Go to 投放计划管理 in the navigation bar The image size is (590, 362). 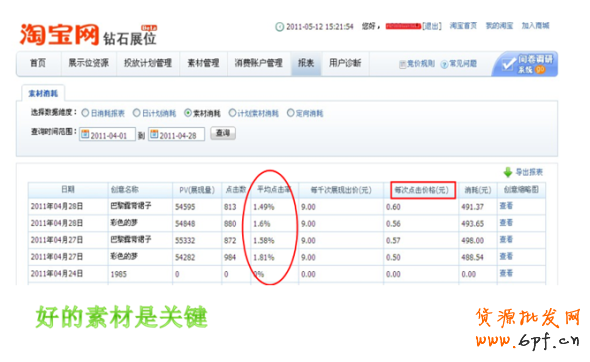coord(148,63)
